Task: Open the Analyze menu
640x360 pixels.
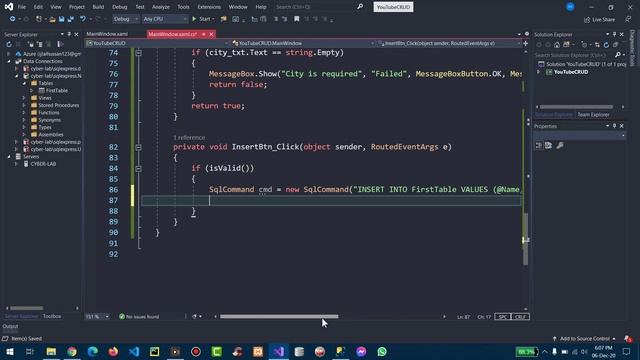Action: tap(161, 7)
